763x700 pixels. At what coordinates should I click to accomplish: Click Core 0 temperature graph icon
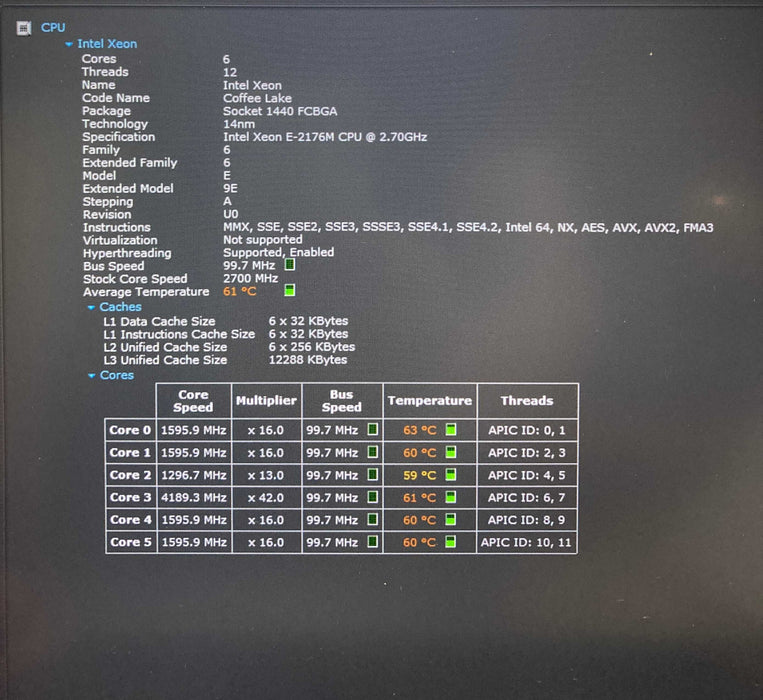(451, 430)
